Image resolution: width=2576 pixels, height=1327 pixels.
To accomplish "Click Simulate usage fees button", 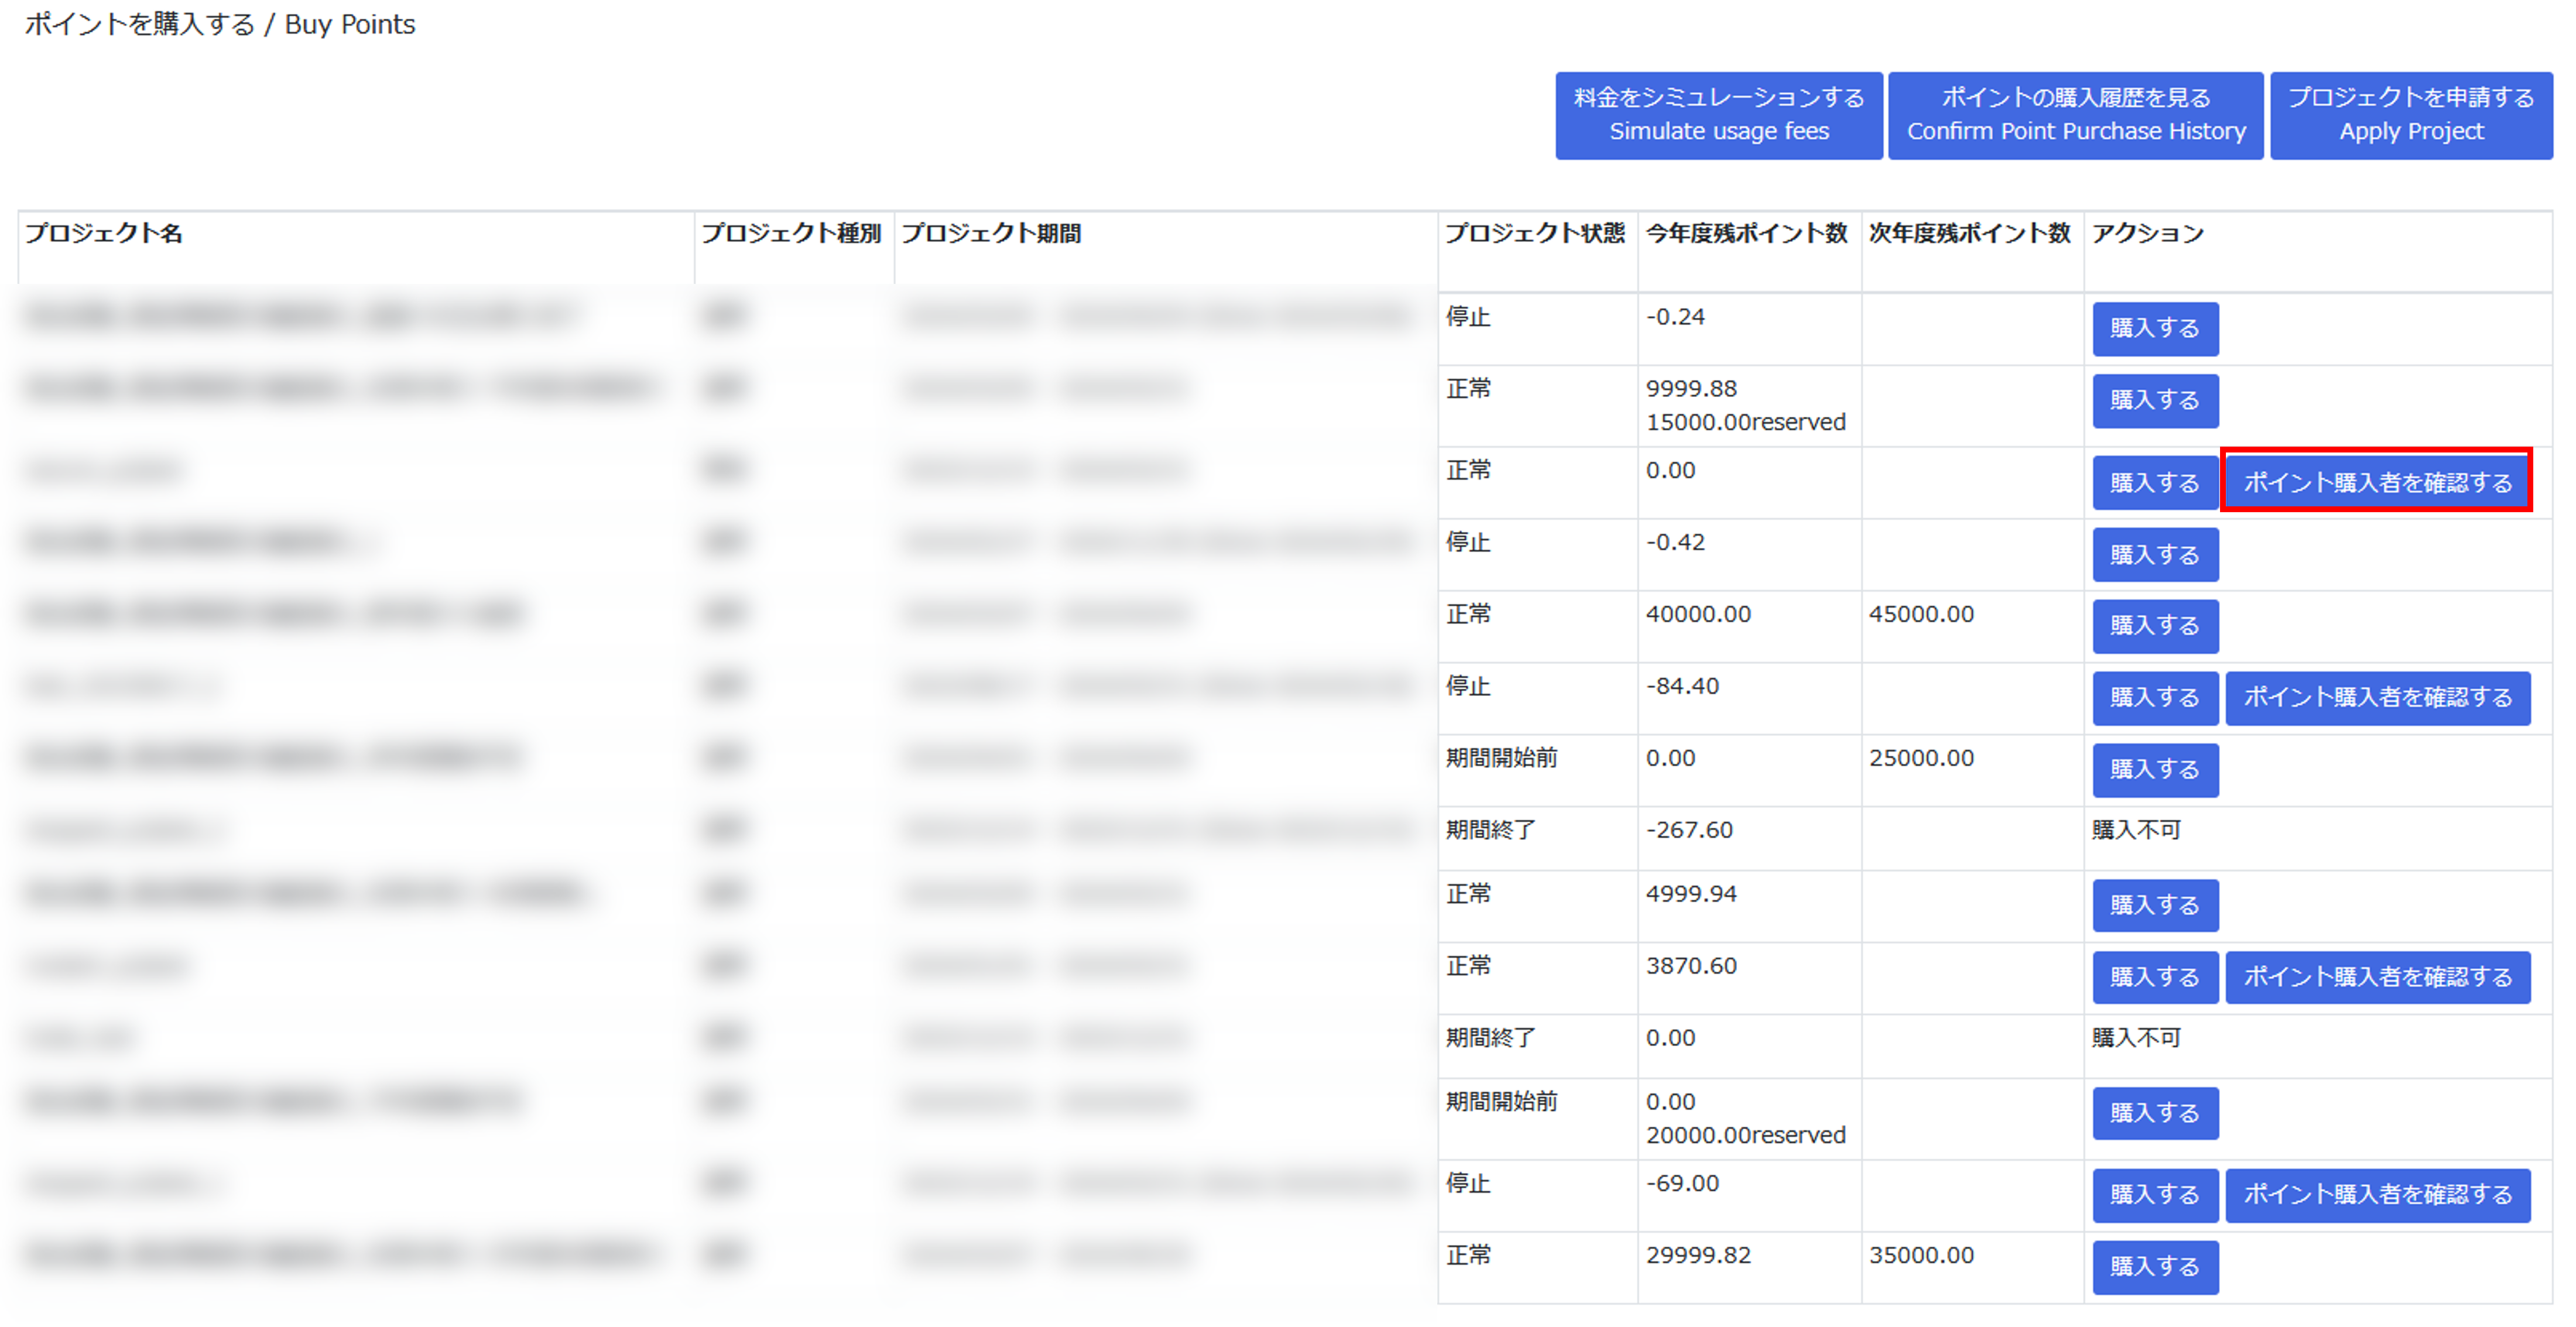I will pyautogui.click(x=1718, y=115).
